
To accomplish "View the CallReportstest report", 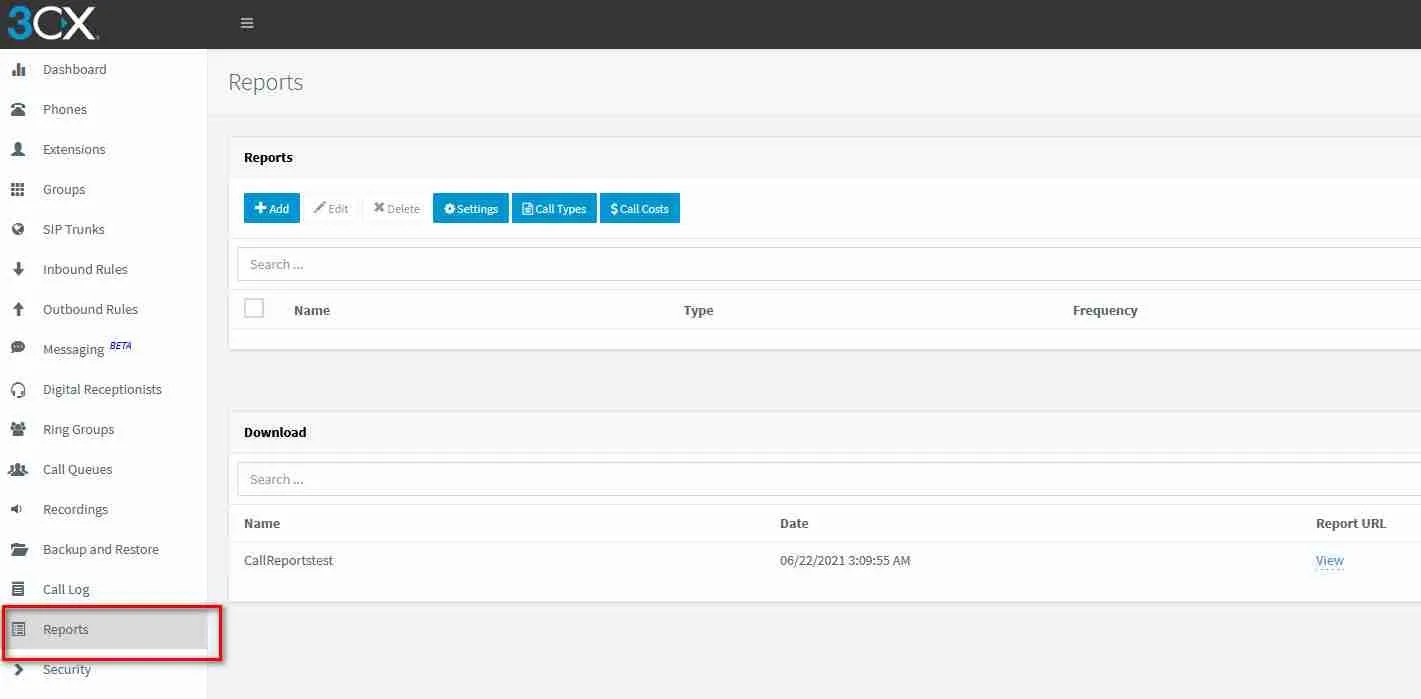I will (1329, 560).
